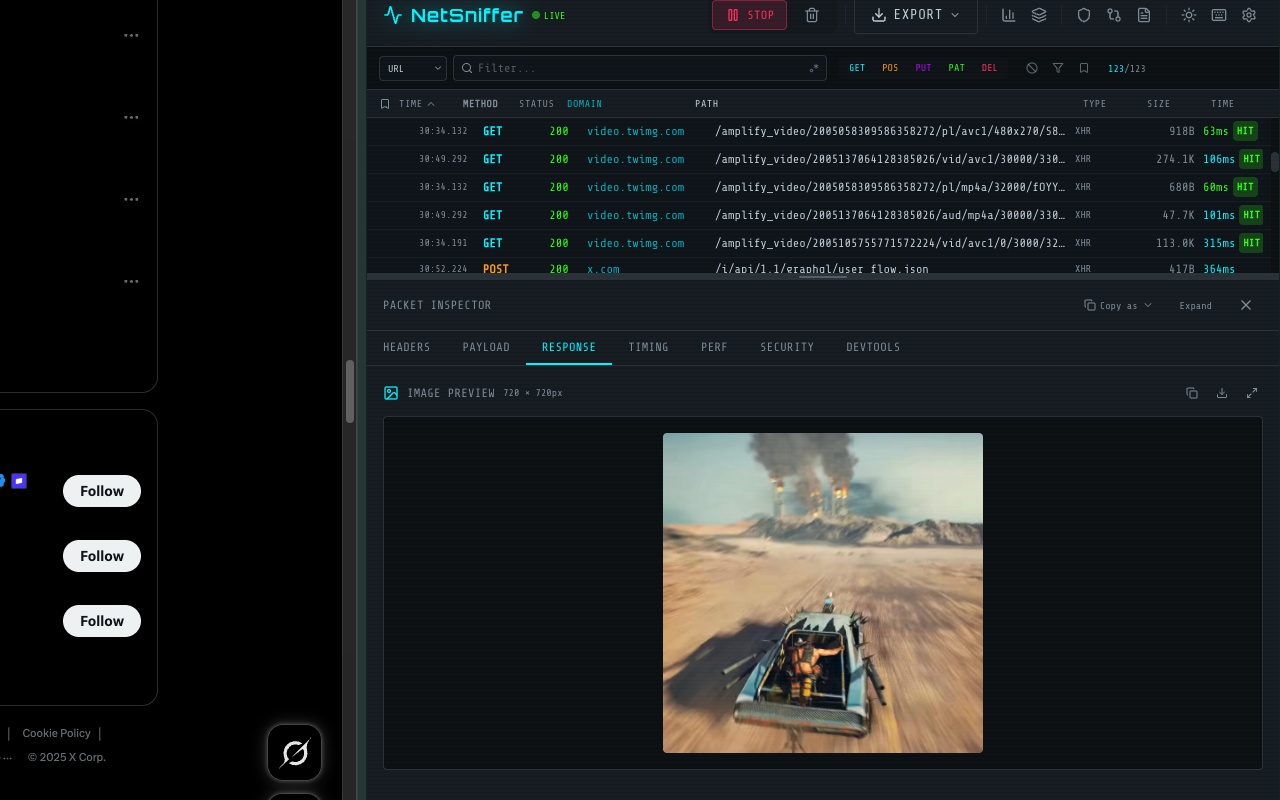Image resolution: width=1280 pixels, height=800 pixels.
Task: Toggle POS method filter
Action: 890,68
